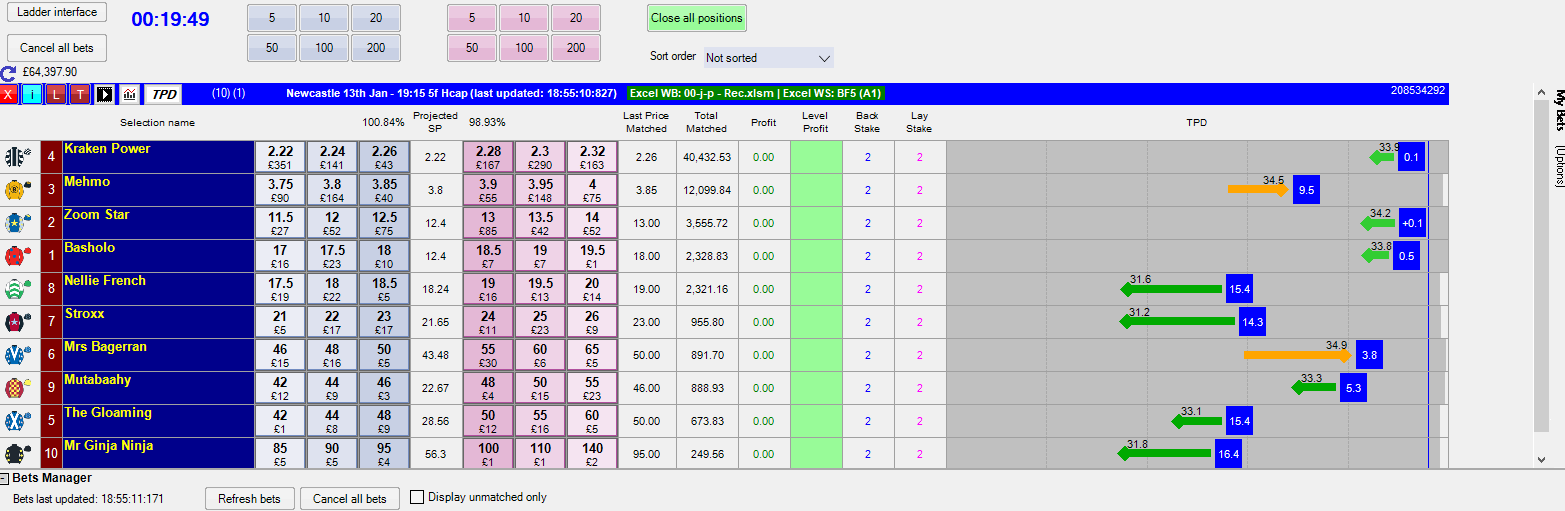Open the '(Options)' side tab
This screenshot has height=511, width=1565.
tap(1557, 166)
